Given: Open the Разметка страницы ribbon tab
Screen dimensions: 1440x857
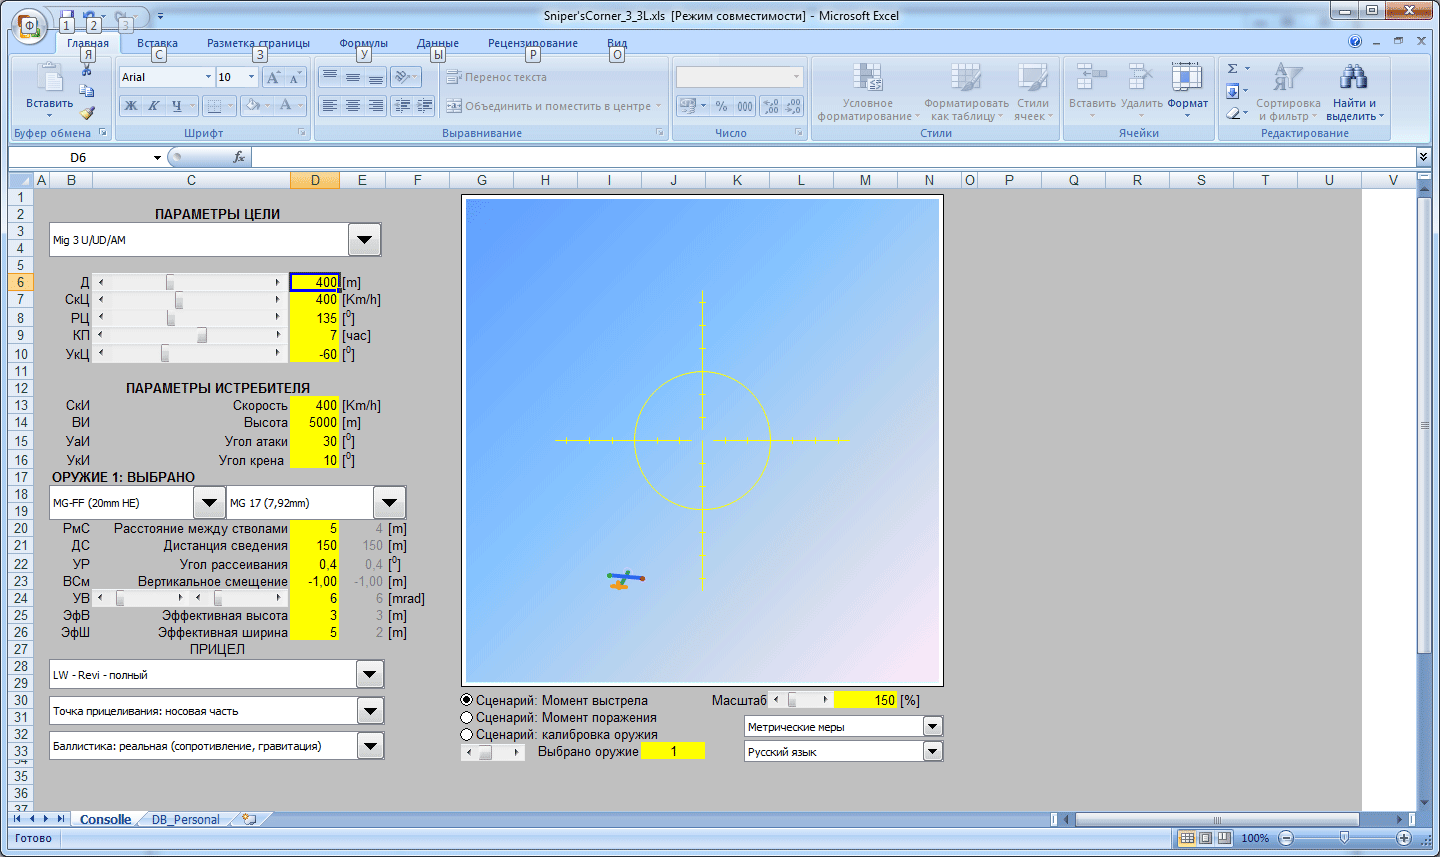Looking at the screenshot, I should 258,43.
